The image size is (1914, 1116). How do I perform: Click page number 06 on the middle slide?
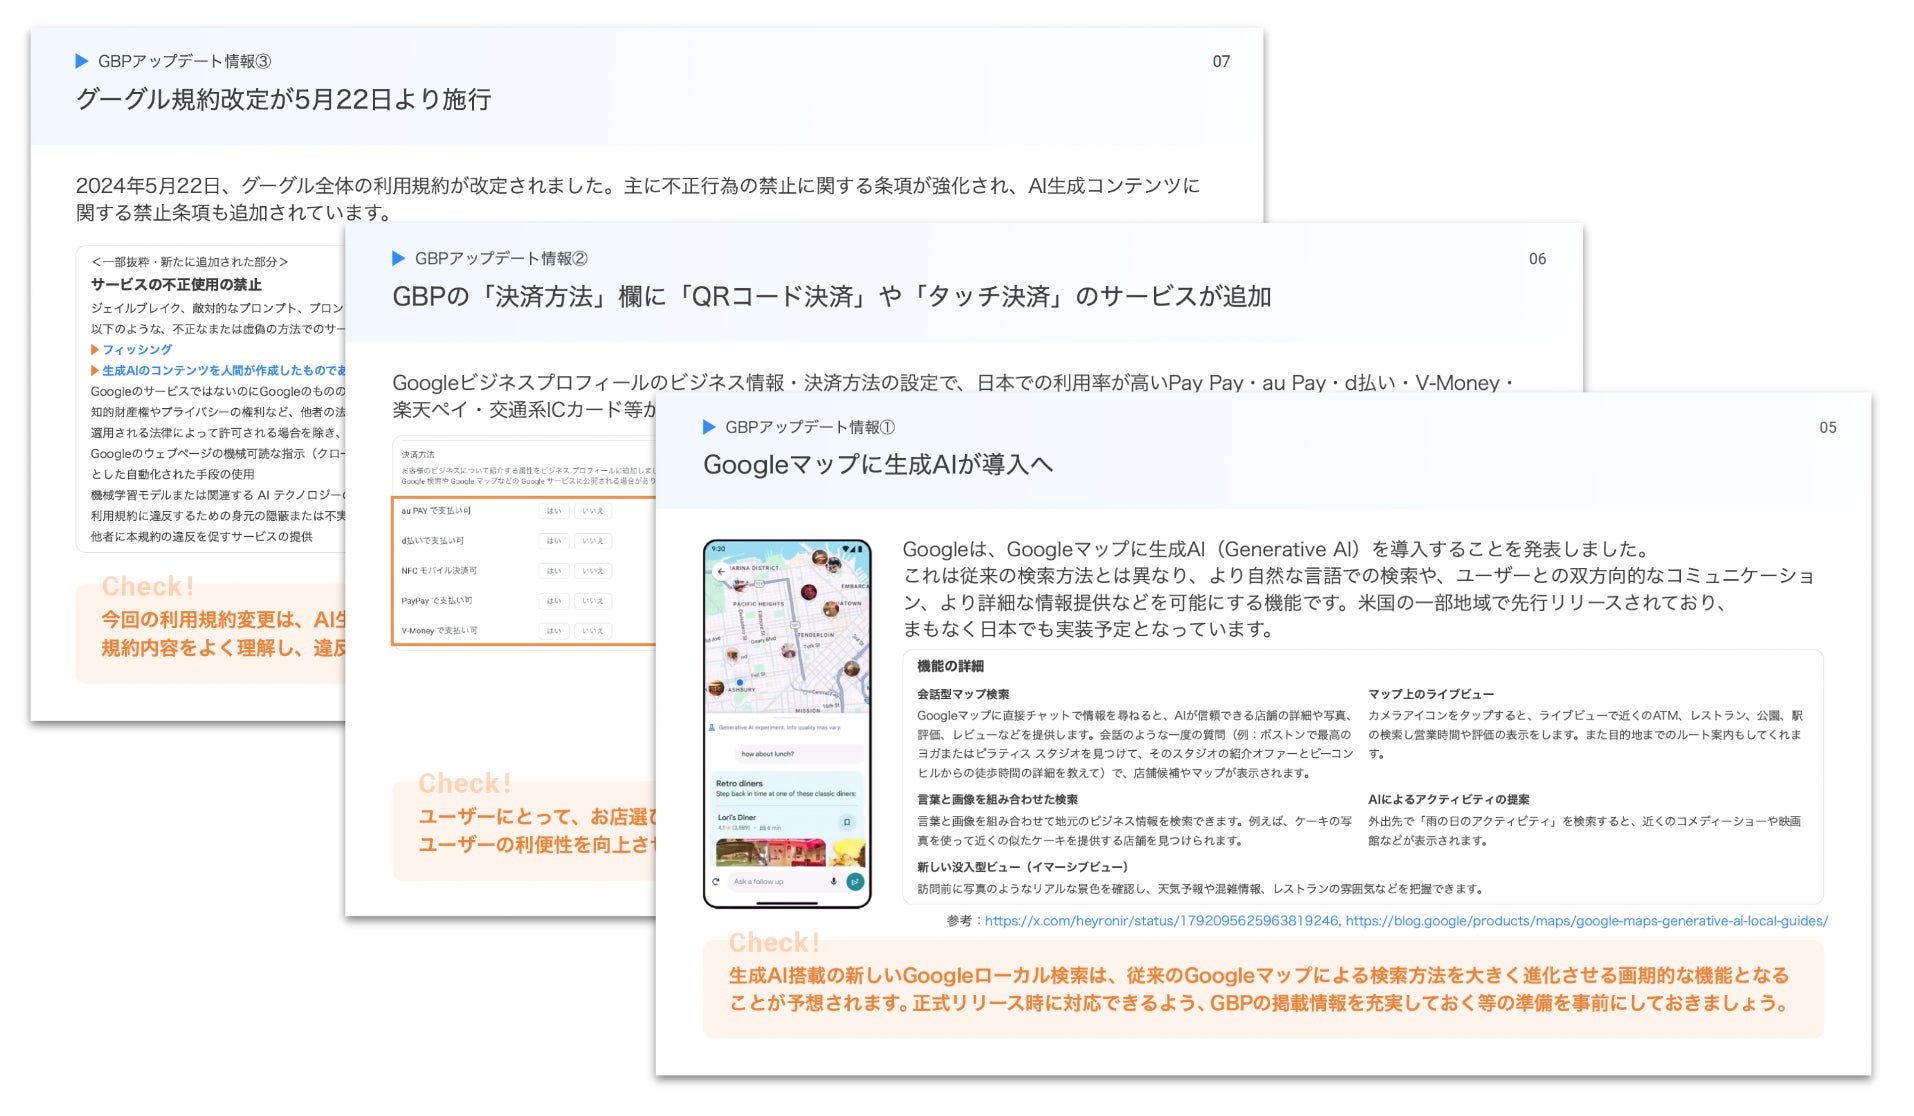[1538, 259]
